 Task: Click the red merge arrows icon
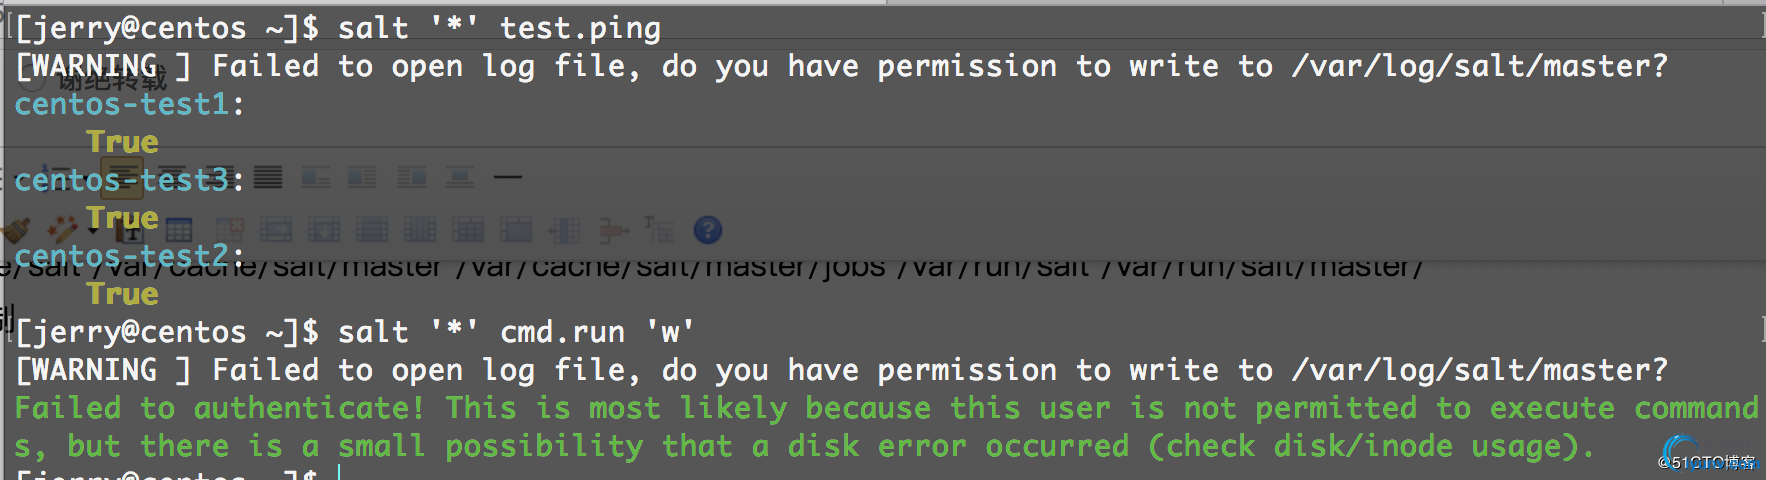(x=613, y=231)
